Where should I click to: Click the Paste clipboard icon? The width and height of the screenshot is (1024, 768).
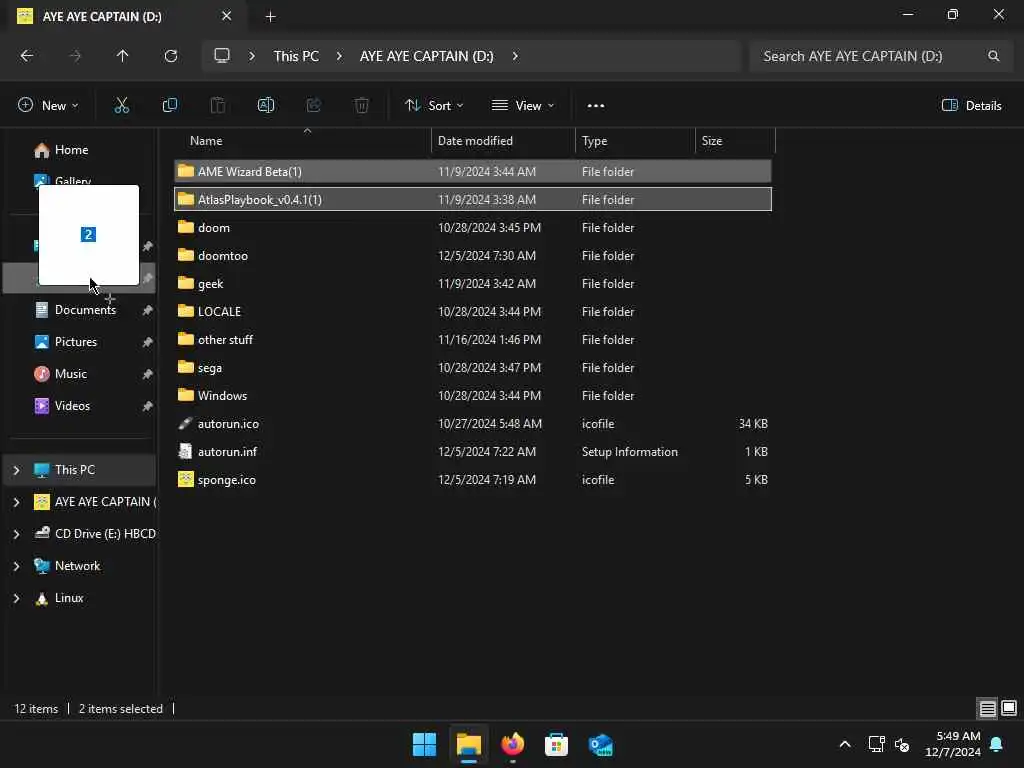pos(217,105)
